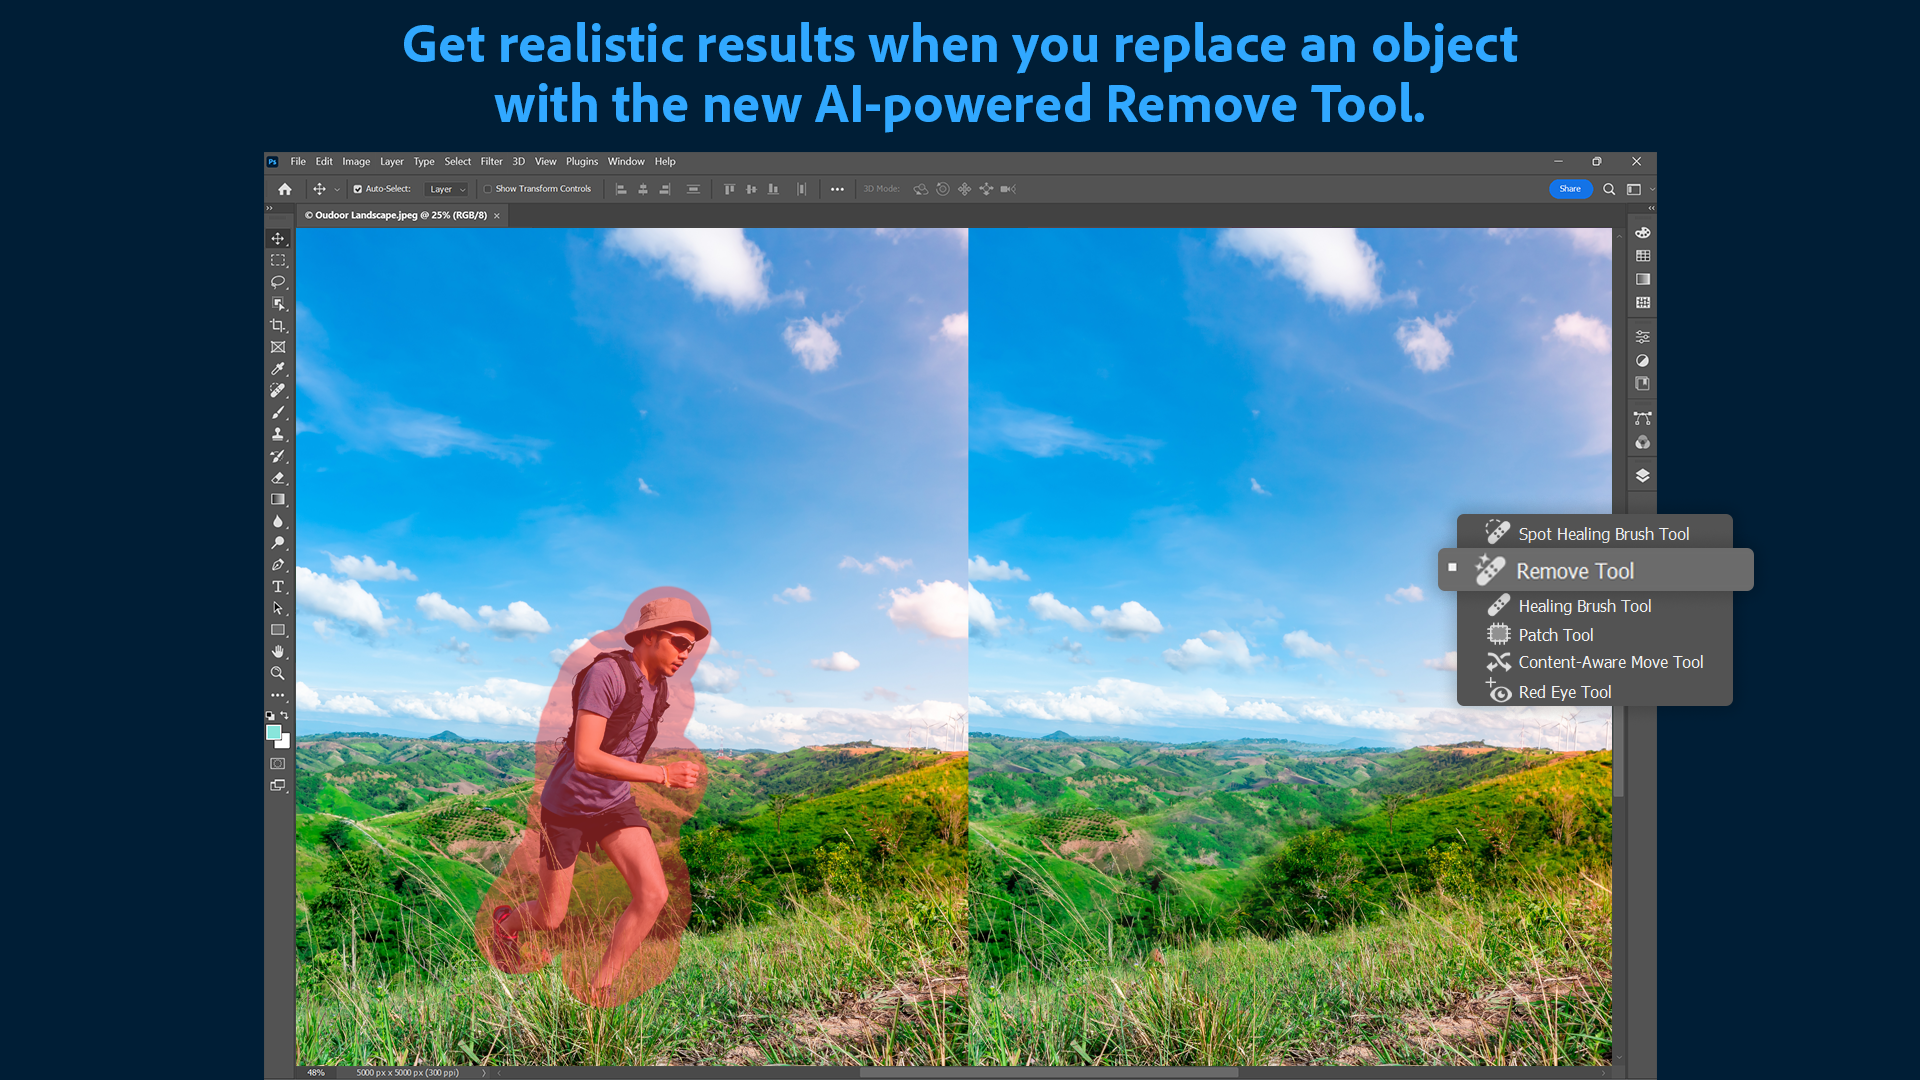Select the Zoom tool

click(278, 673)
